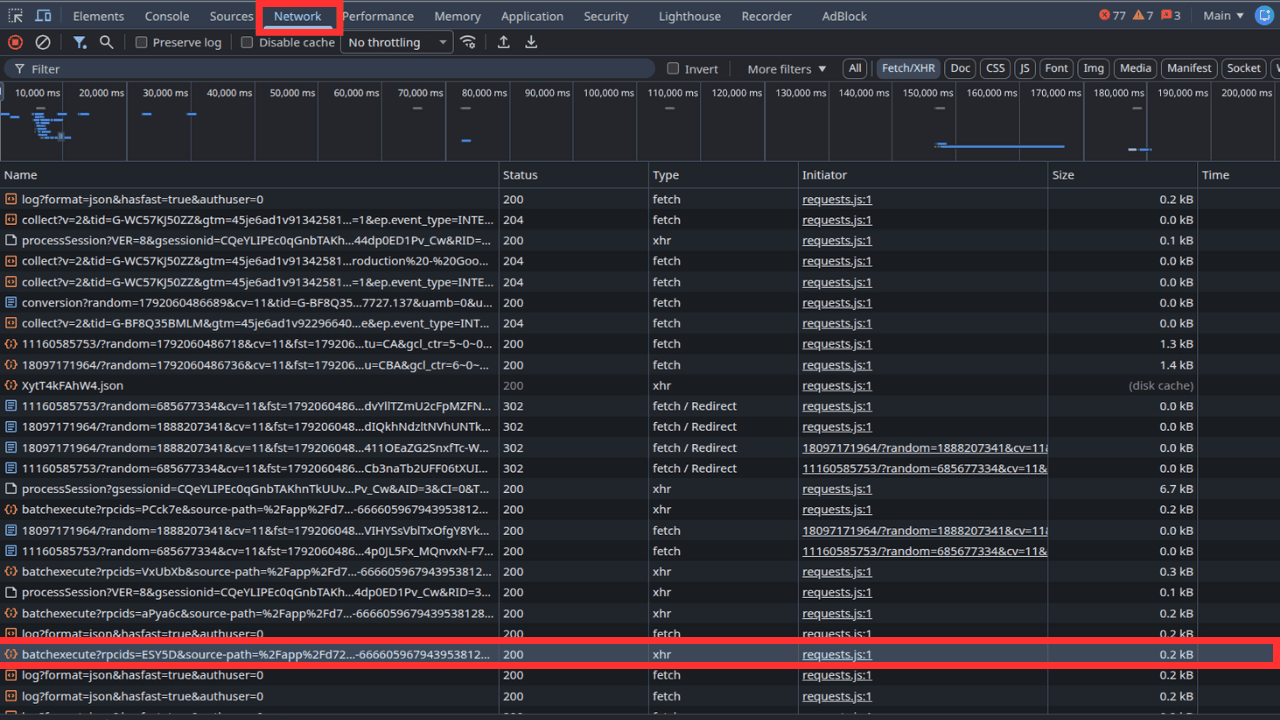Image resolution: width=1280 pixels, height=720 pixels.
Task: Toggle the Fetch/XHR type filter
Action: pyautogui.click(x=908, y=68)
